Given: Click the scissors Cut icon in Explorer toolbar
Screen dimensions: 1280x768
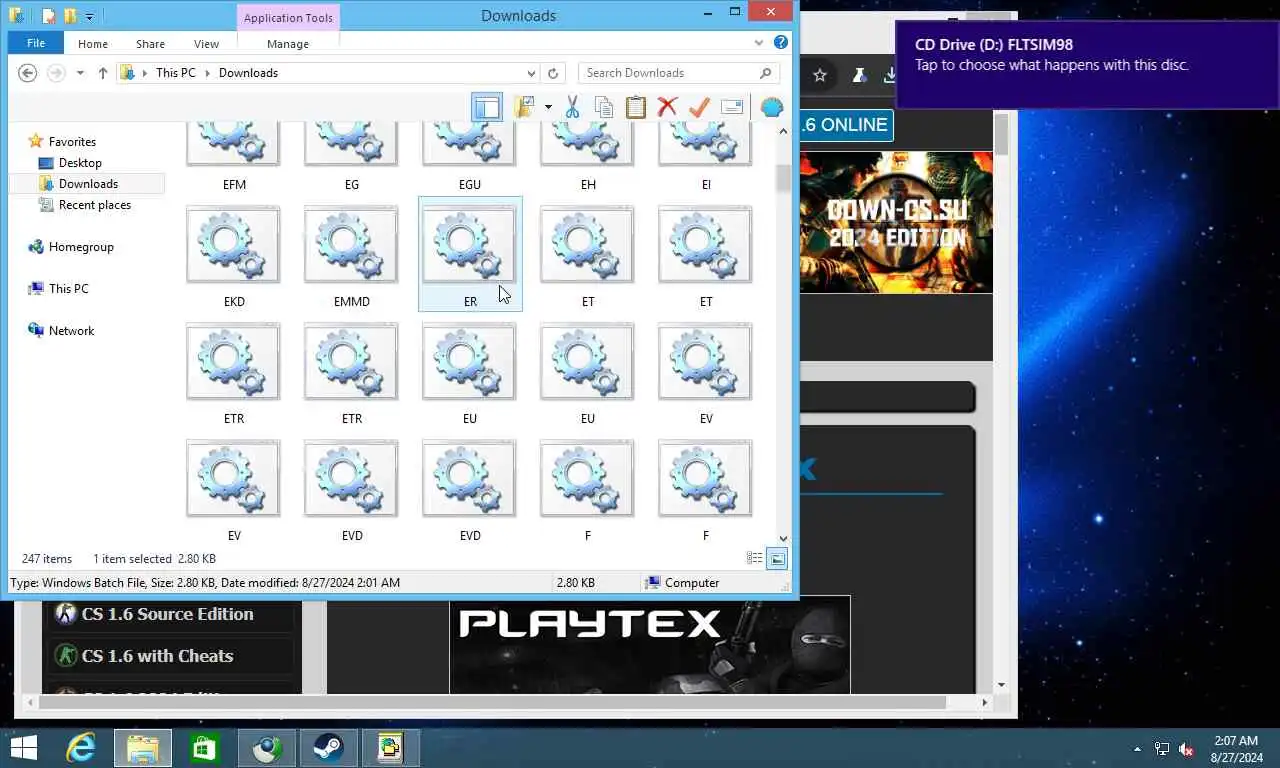Looking at the screenshot, I should tap(572, 107).
